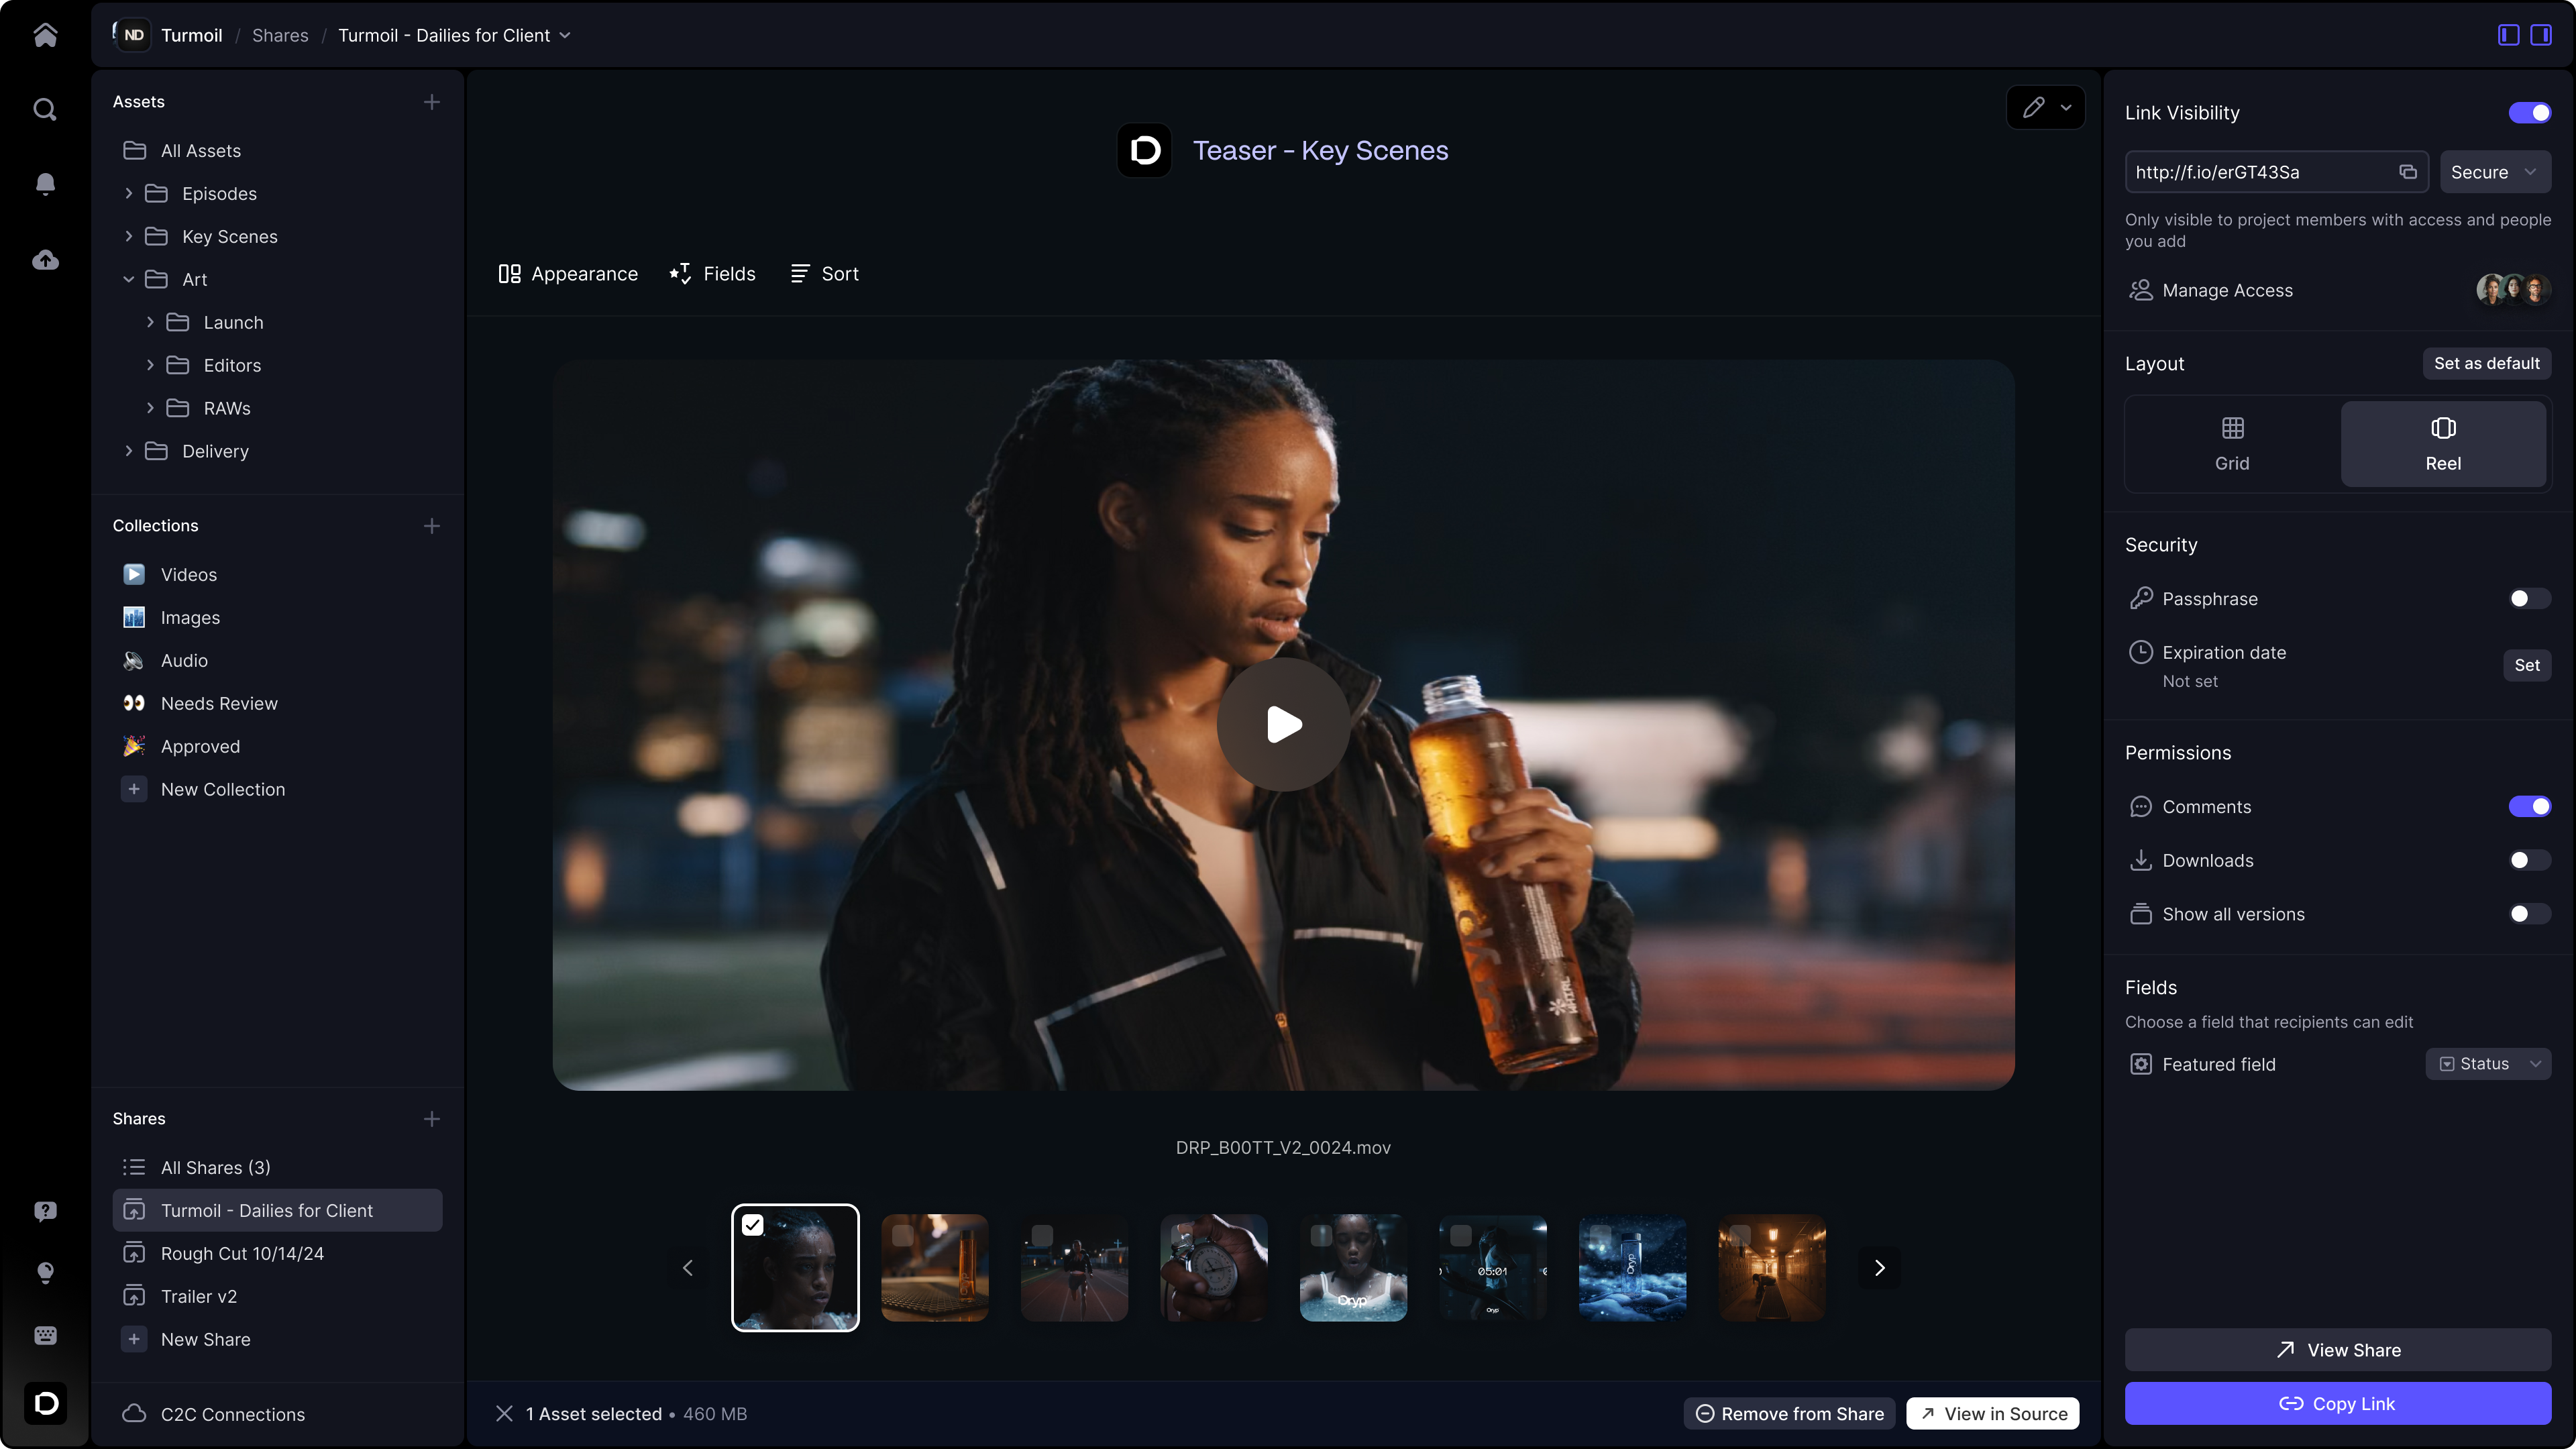Click the cloud upload icon
The height and width of the screenshot is (1449, 2576).
click(x=45, y=260)
